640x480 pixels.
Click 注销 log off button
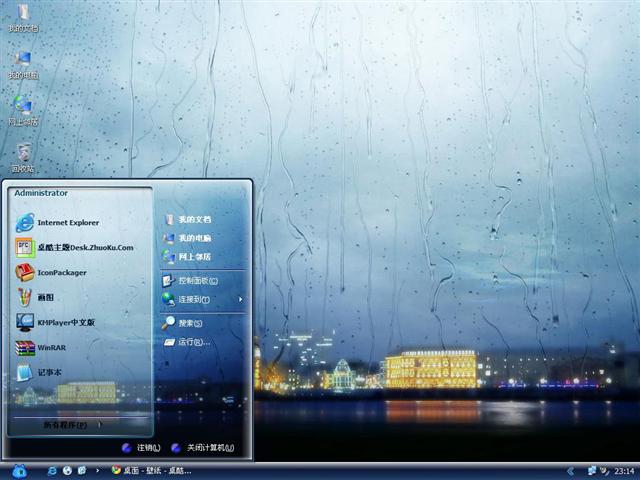click(x=141, y=448)
